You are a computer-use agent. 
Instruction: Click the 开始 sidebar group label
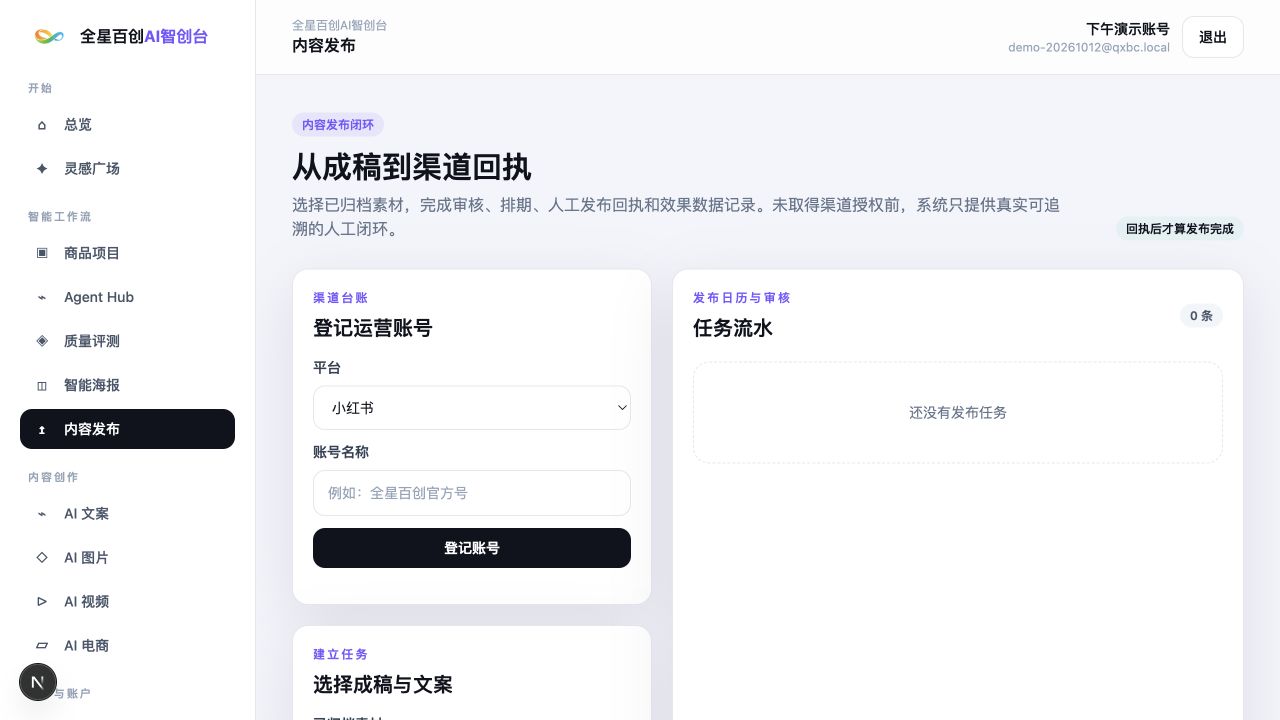[x=40, y=89]
